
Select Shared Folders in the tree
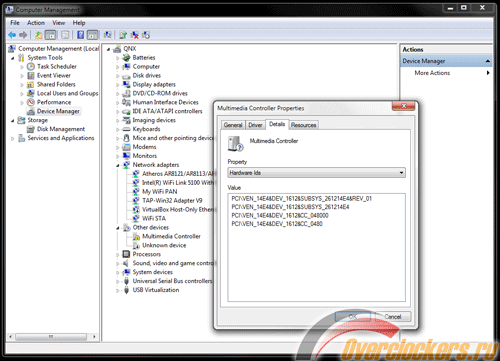pos(56,84)
